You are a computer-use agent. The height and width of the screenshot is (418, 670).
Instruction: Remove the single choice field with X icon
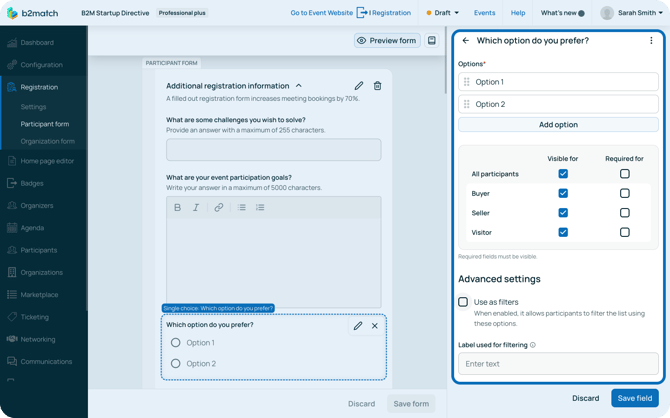(375, 326)
